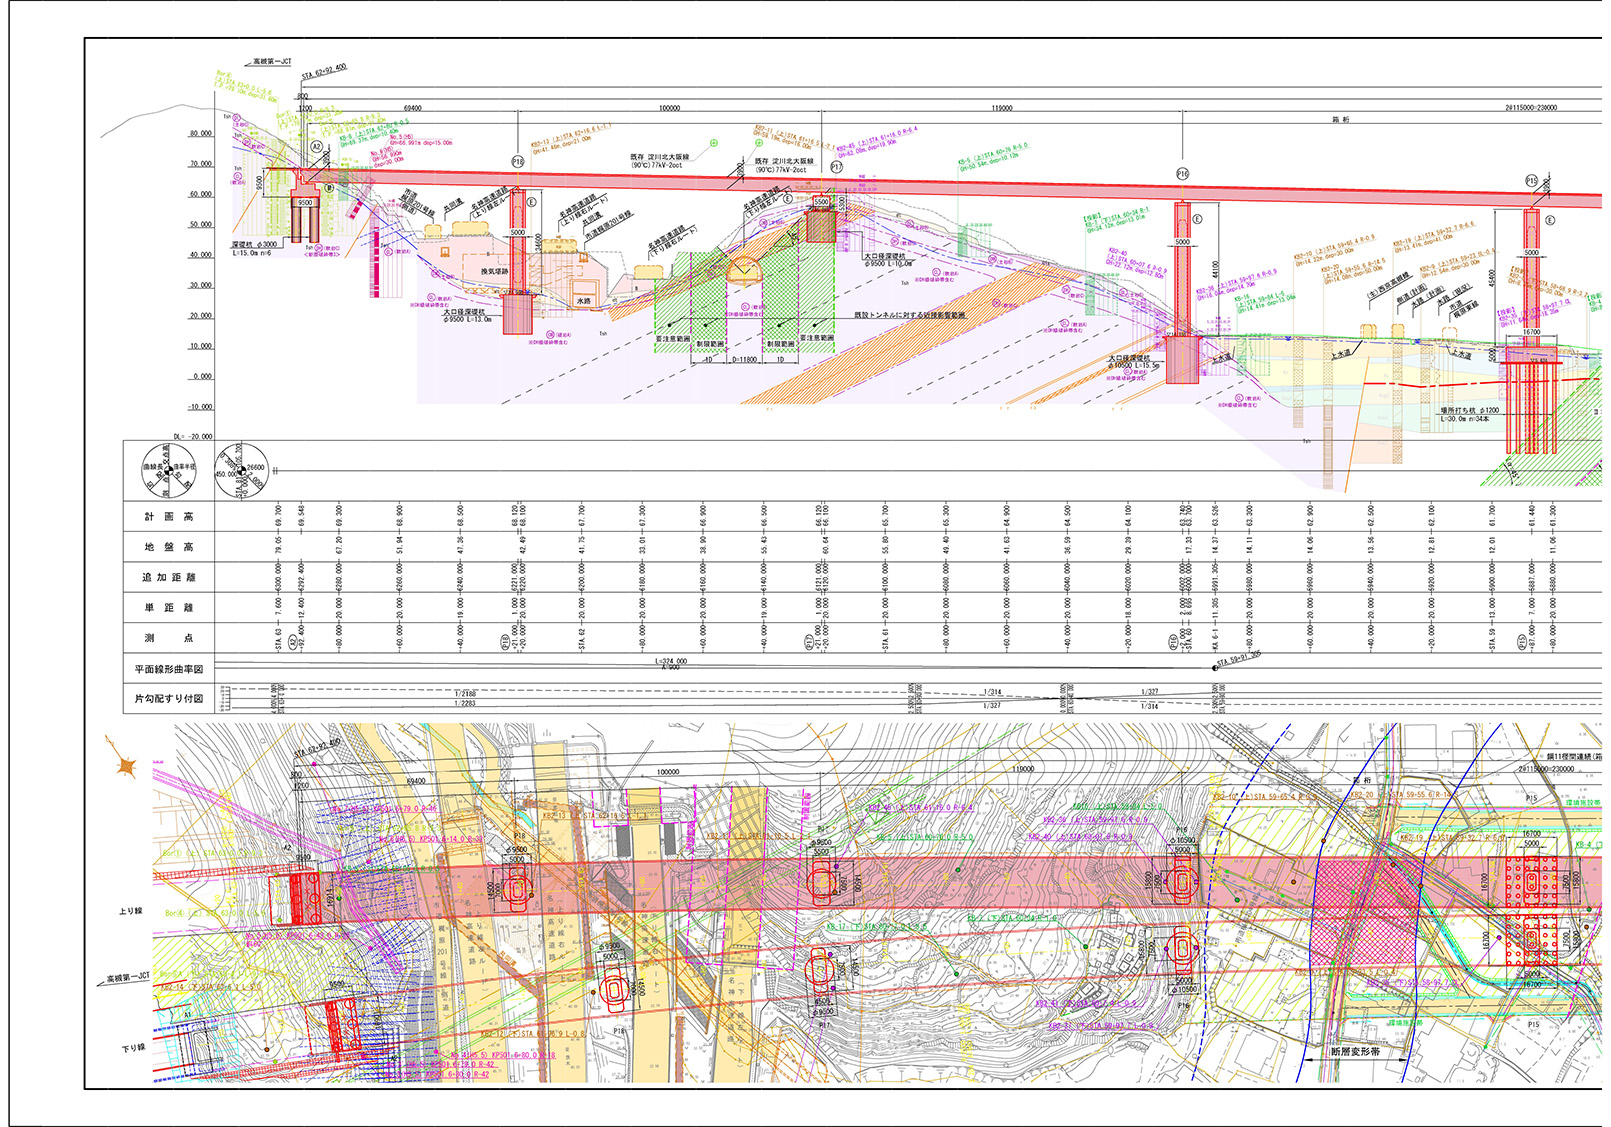The image size is (1611, 1127).
Task: Click the circular curve data symbol showing 26600
Action: pyautogui.click(x=241, y=471)
